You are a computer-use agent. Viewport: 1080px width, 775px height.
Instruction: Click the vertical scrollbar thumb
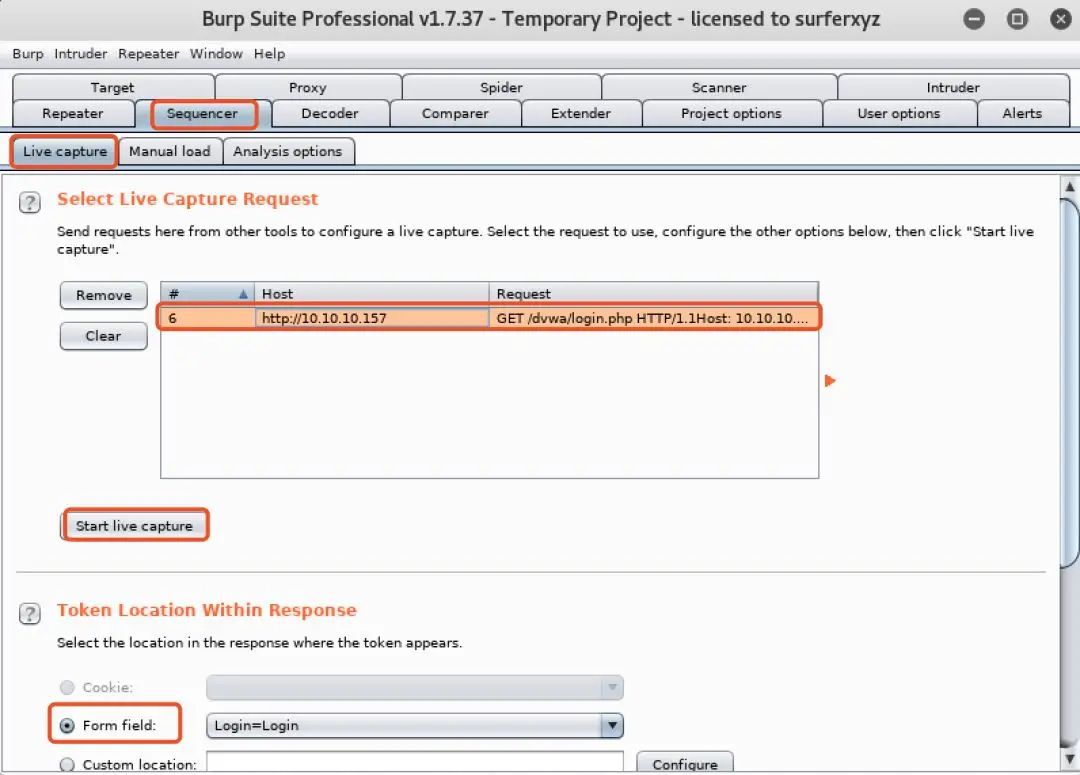[1069, 382]
